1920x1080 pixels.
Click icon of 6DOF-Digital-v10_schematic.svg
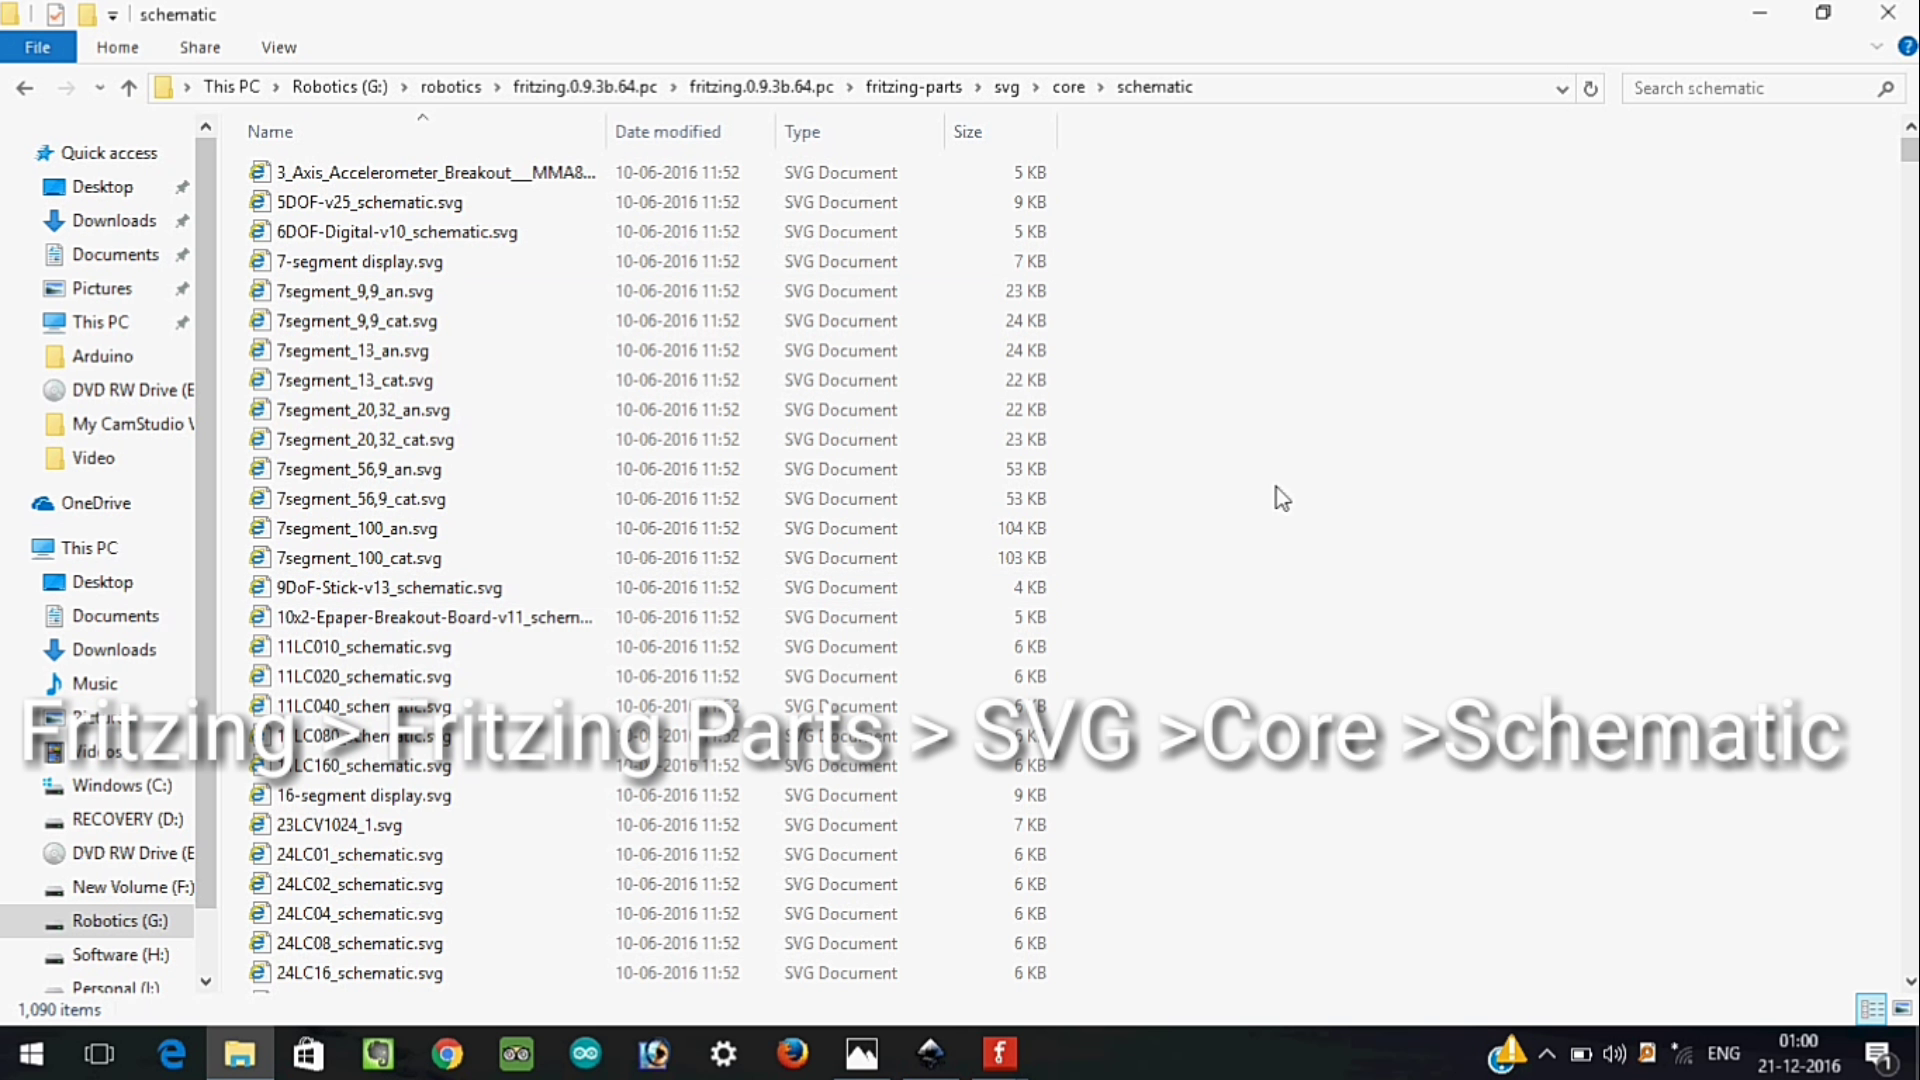click(x=260, y=231)
